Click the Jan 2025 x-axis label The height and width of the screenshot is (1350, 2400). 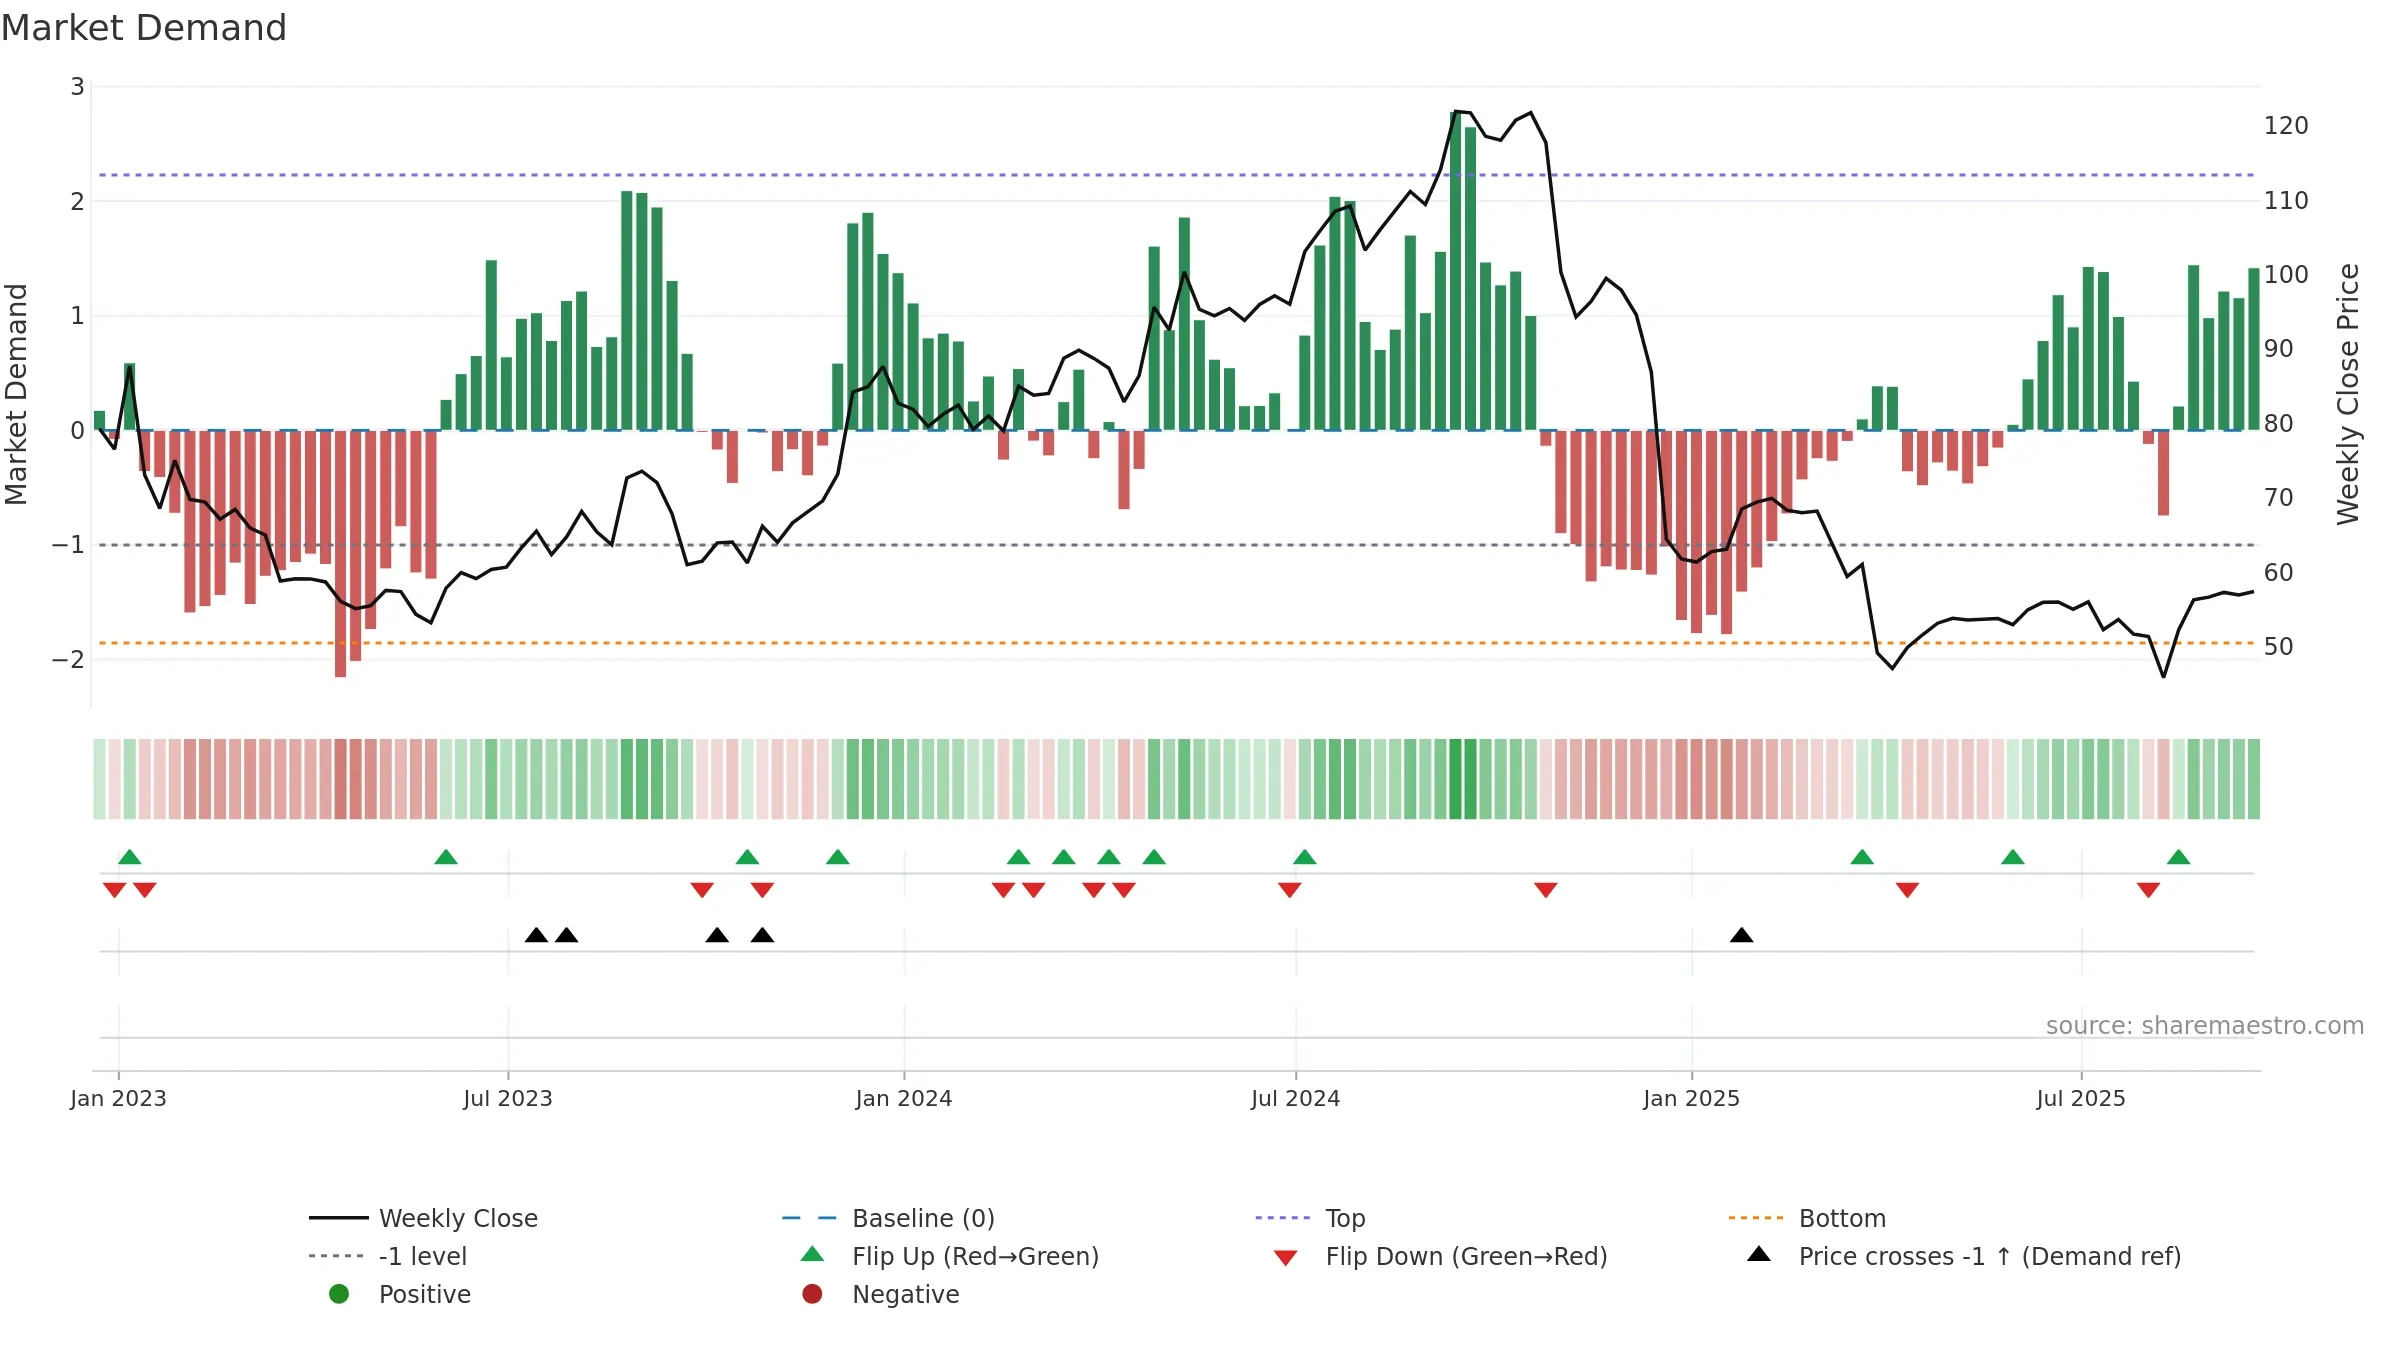[1691, 1098]
